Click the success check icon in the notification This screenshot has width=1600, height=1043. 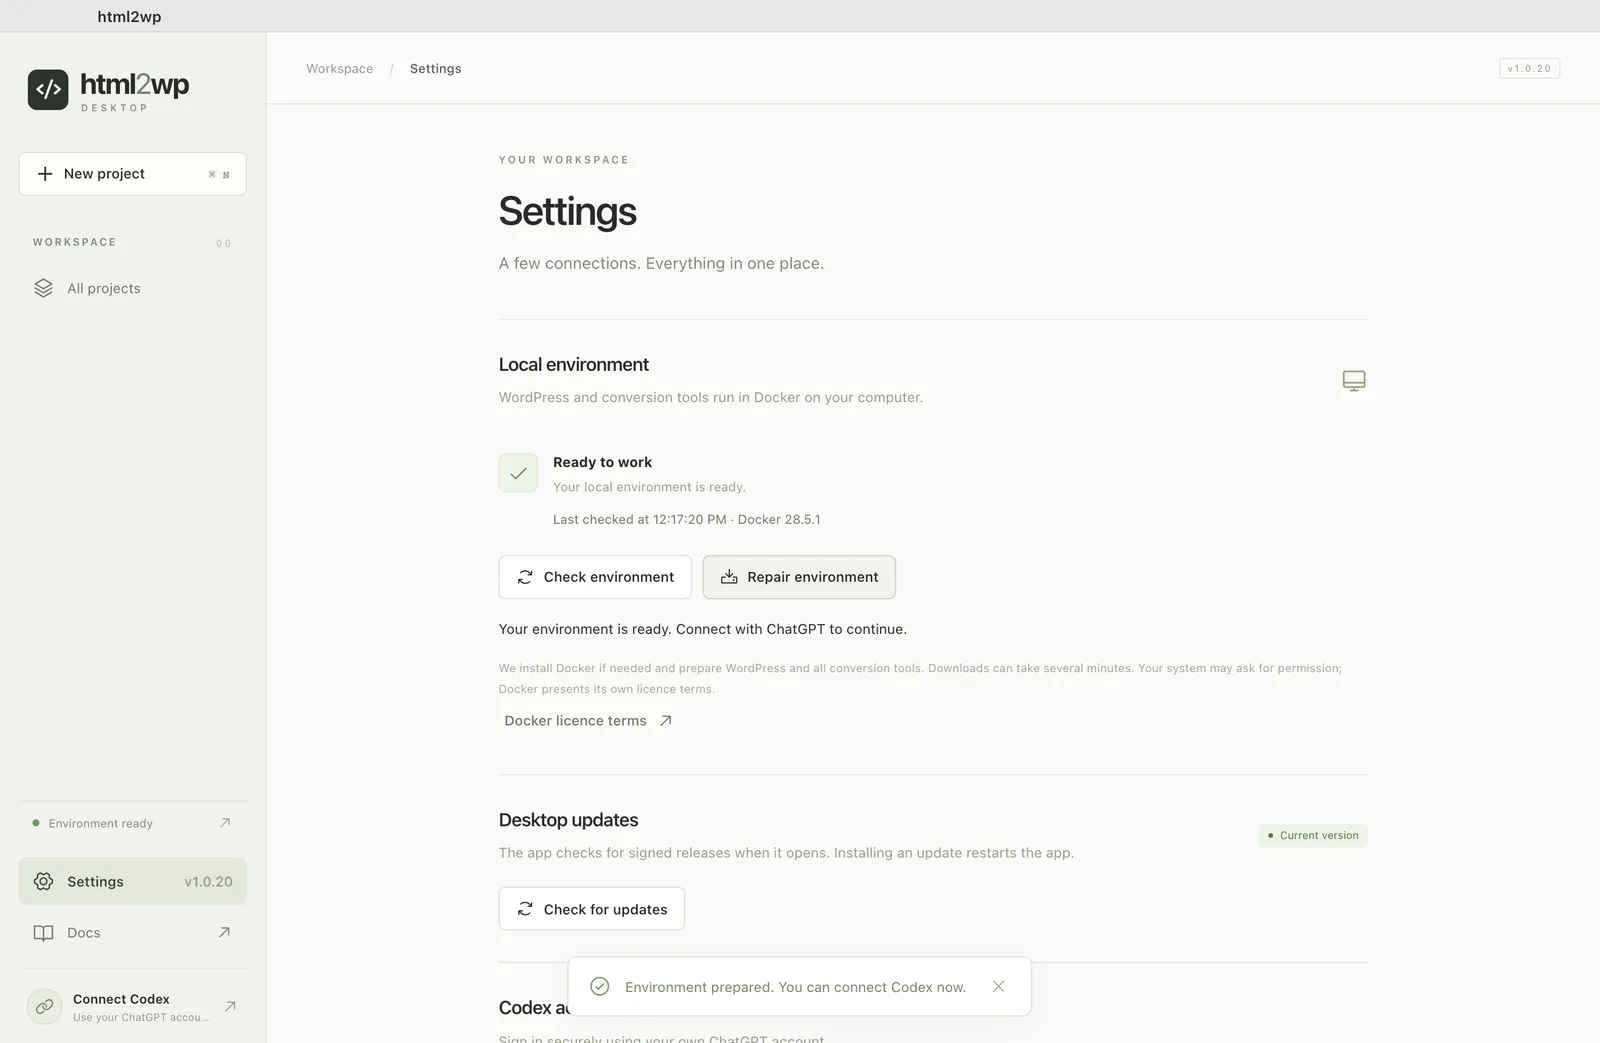coord(600,986)
